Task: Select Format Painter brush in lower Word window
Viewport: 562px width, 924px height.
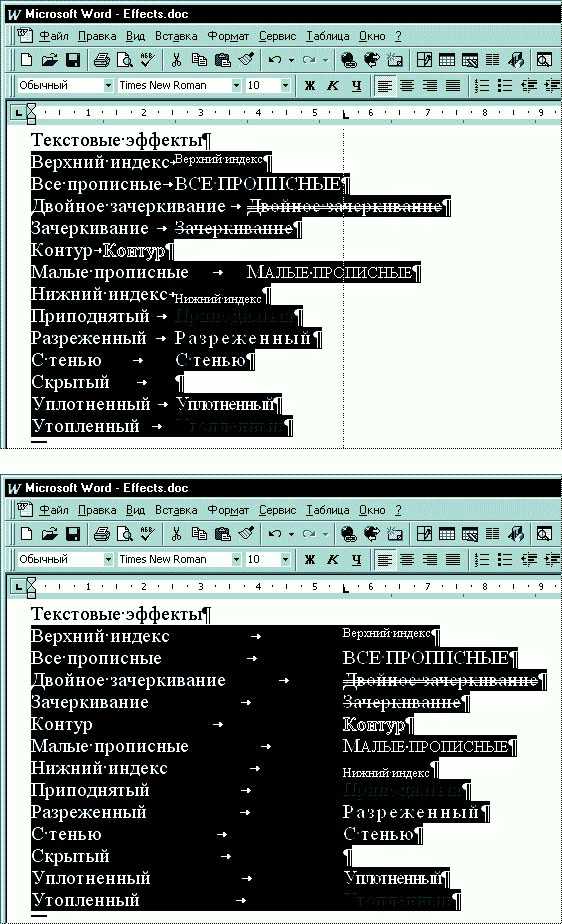Action: click(x=246, y=534)
